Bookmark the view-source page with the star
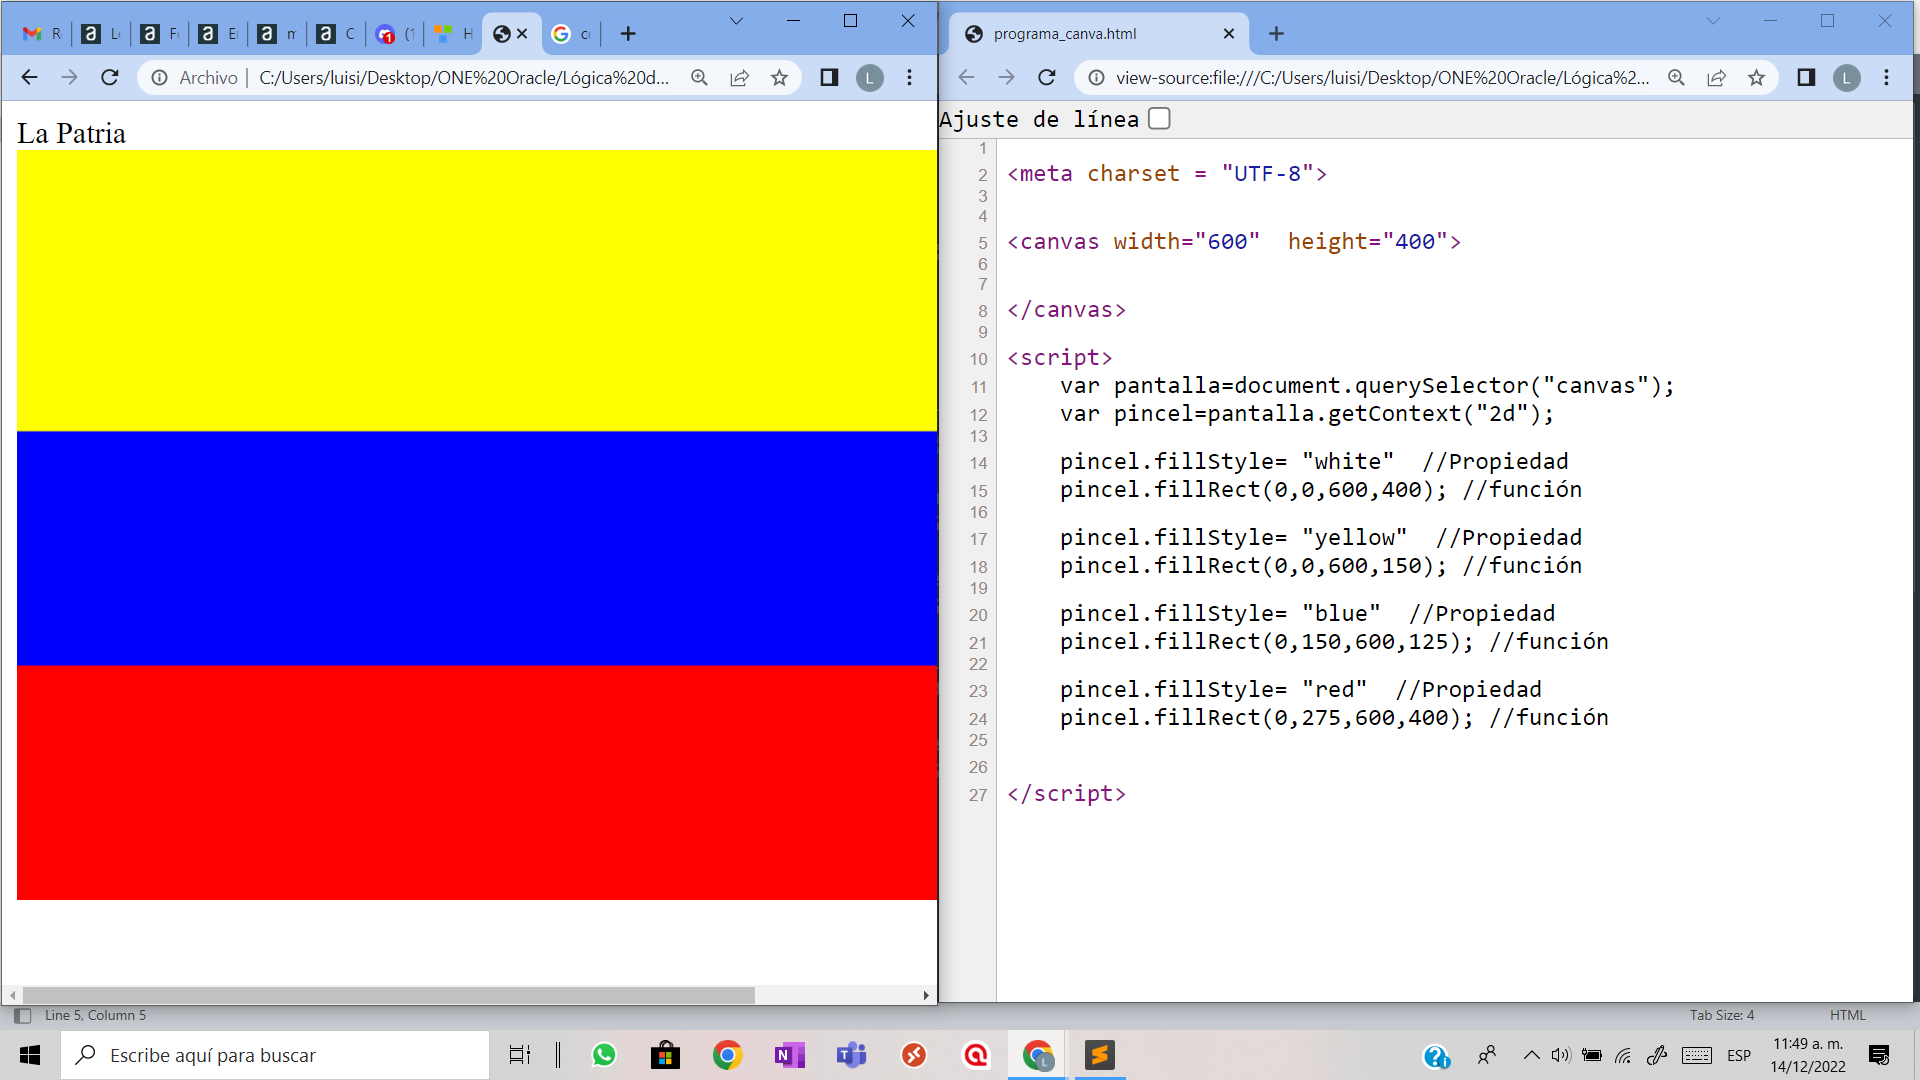Image resolution: width=1920 pixels, height=1080 pixels. tap(1756, 77)
